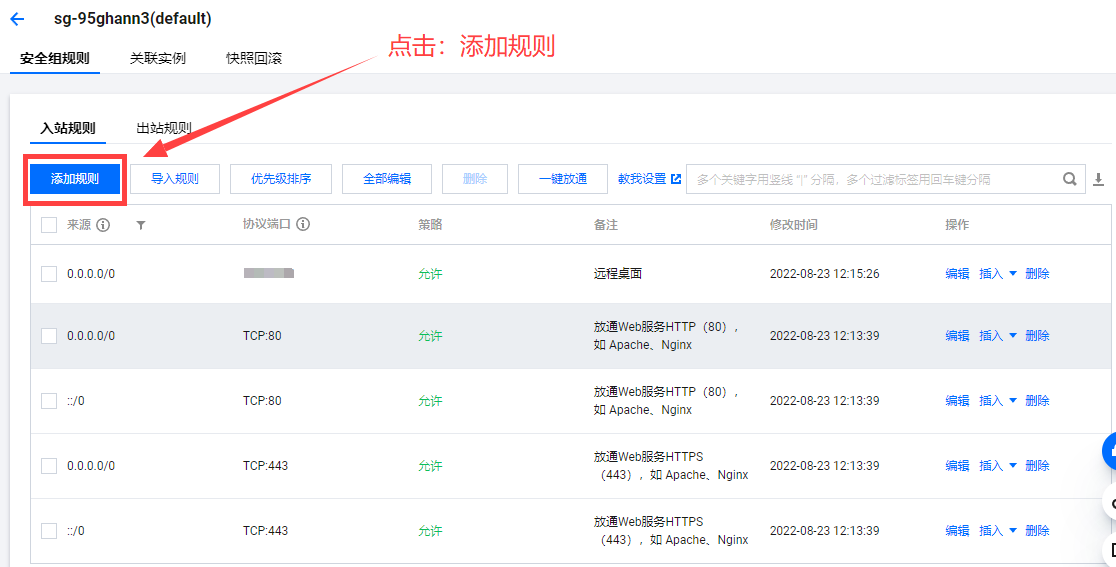The height and width of the screenshot is (567, 1116).
Task: Click the 全部编辑 button
Action: tap(387, 179)
